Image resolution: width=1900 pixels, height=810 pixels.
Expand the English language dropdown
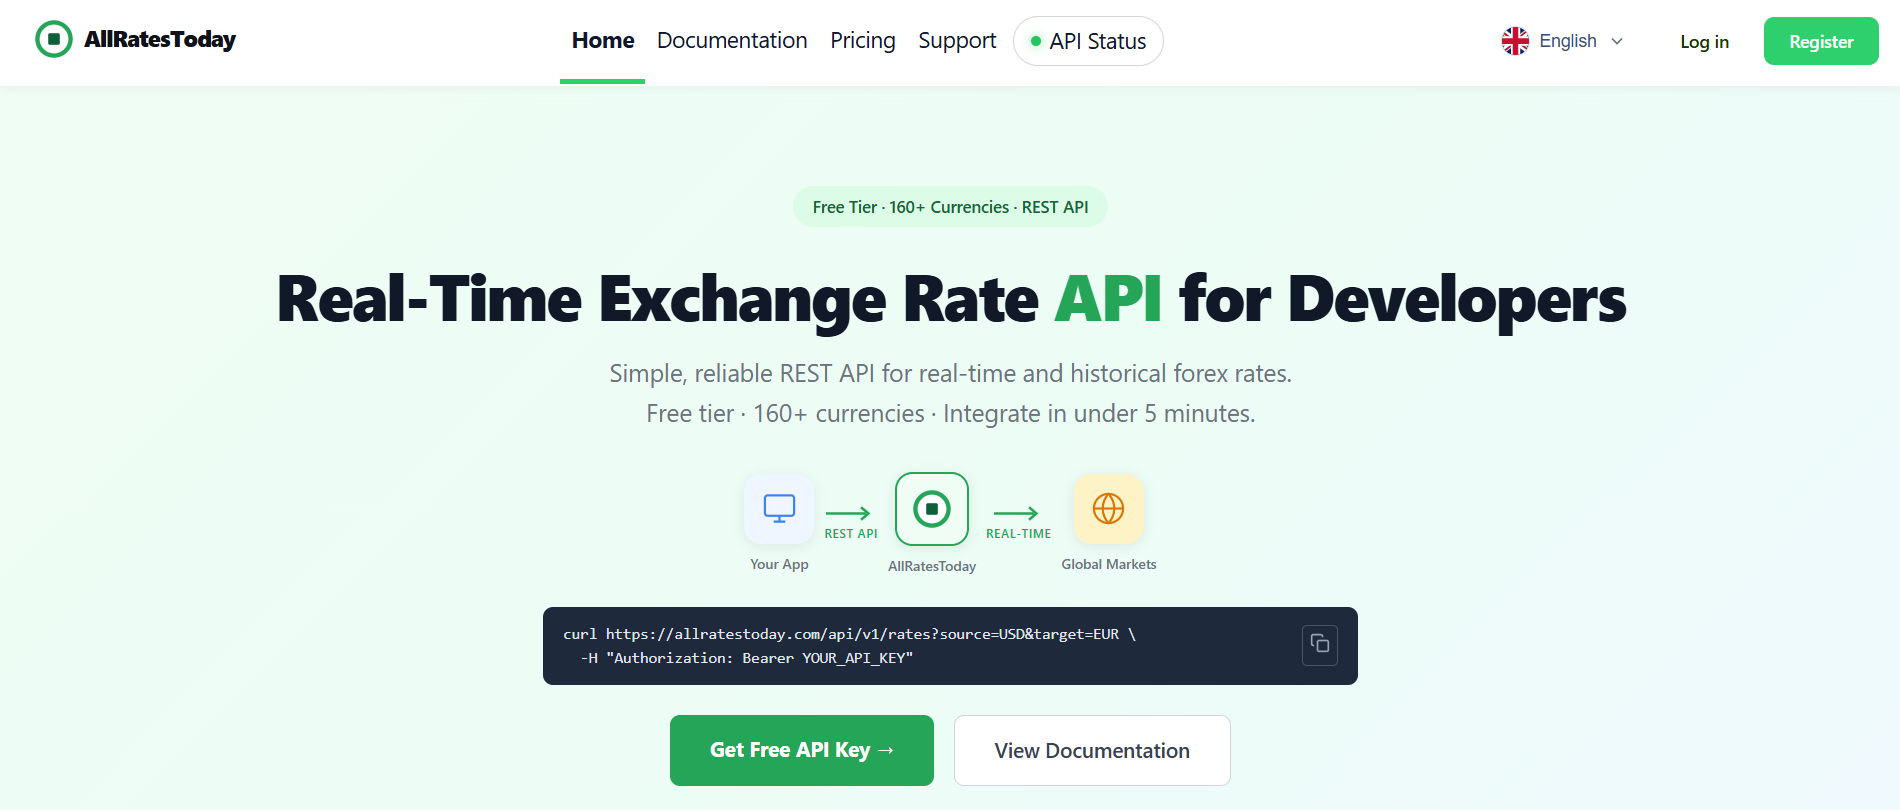(x=1563, y=41)
